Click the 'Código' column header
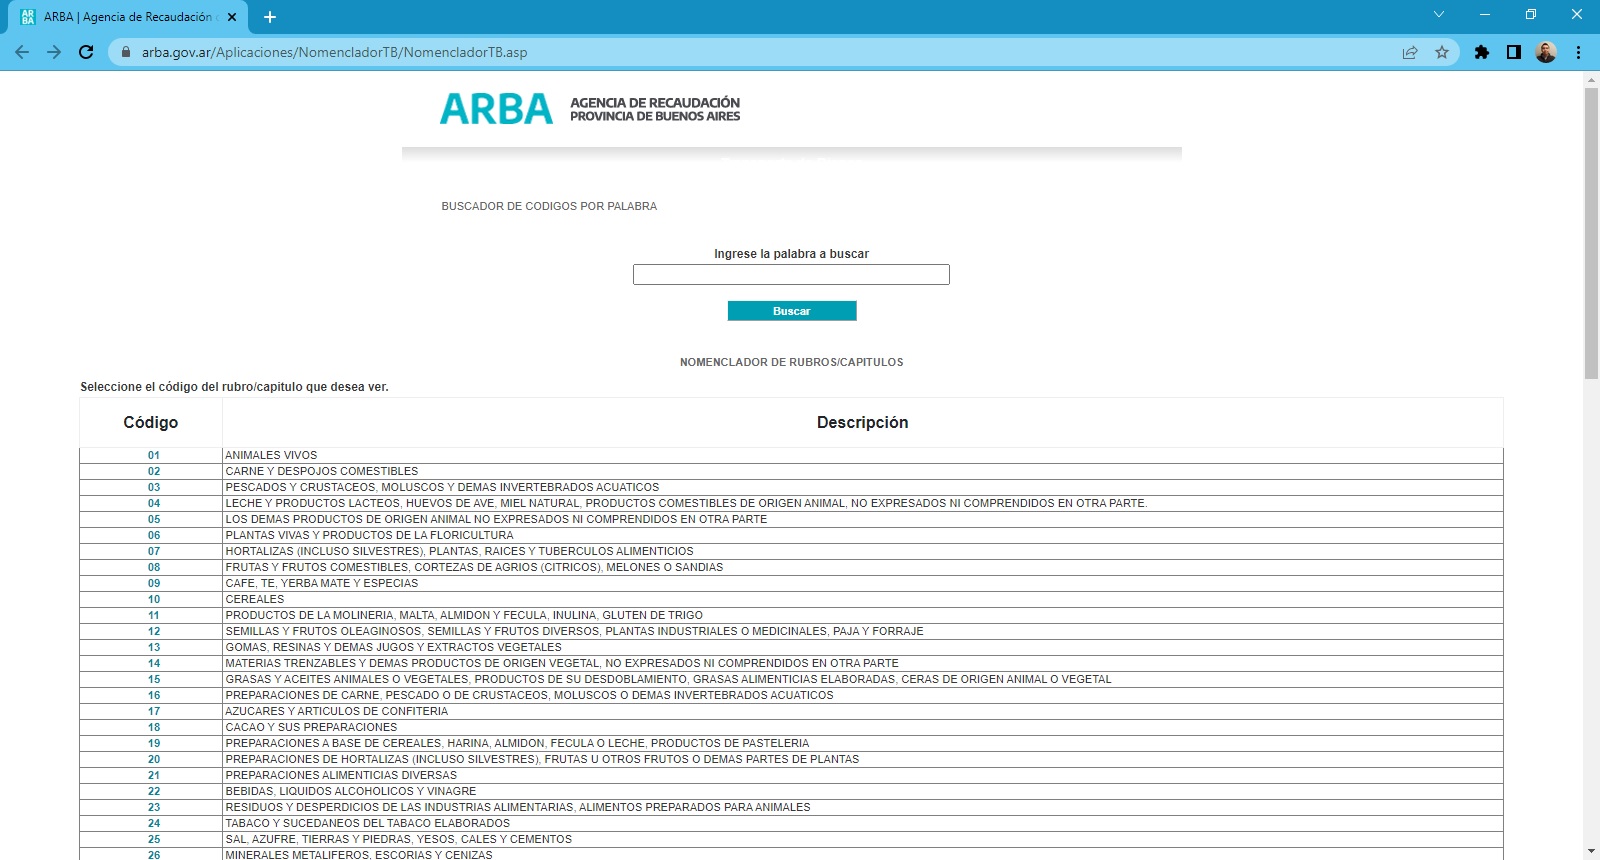The height and width of the screenshot is (860, 1600). pyautogui.click(x=151, y=422)
